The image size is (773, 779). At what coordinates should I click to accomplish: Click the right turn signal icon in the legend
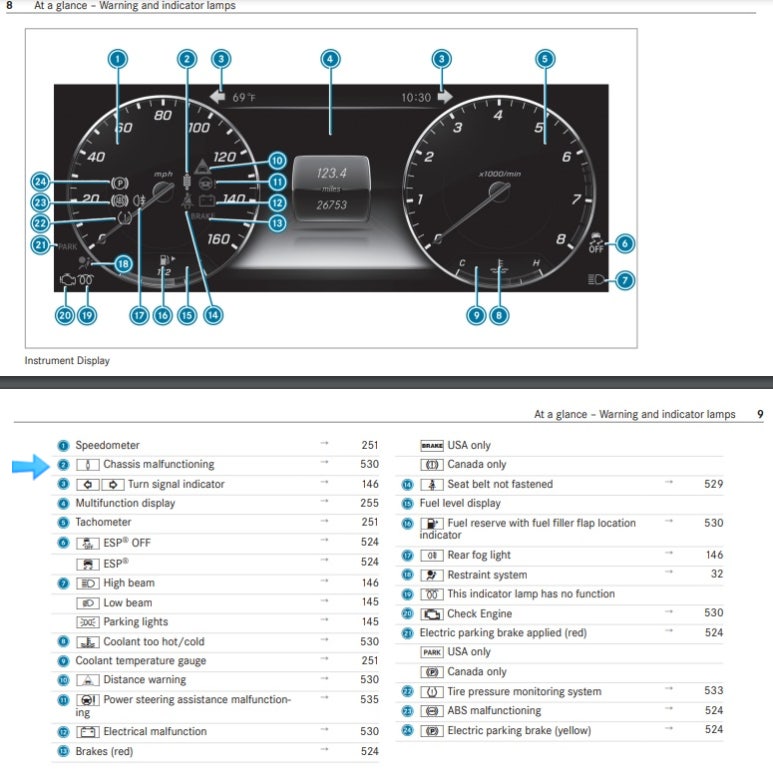(113, 484)
